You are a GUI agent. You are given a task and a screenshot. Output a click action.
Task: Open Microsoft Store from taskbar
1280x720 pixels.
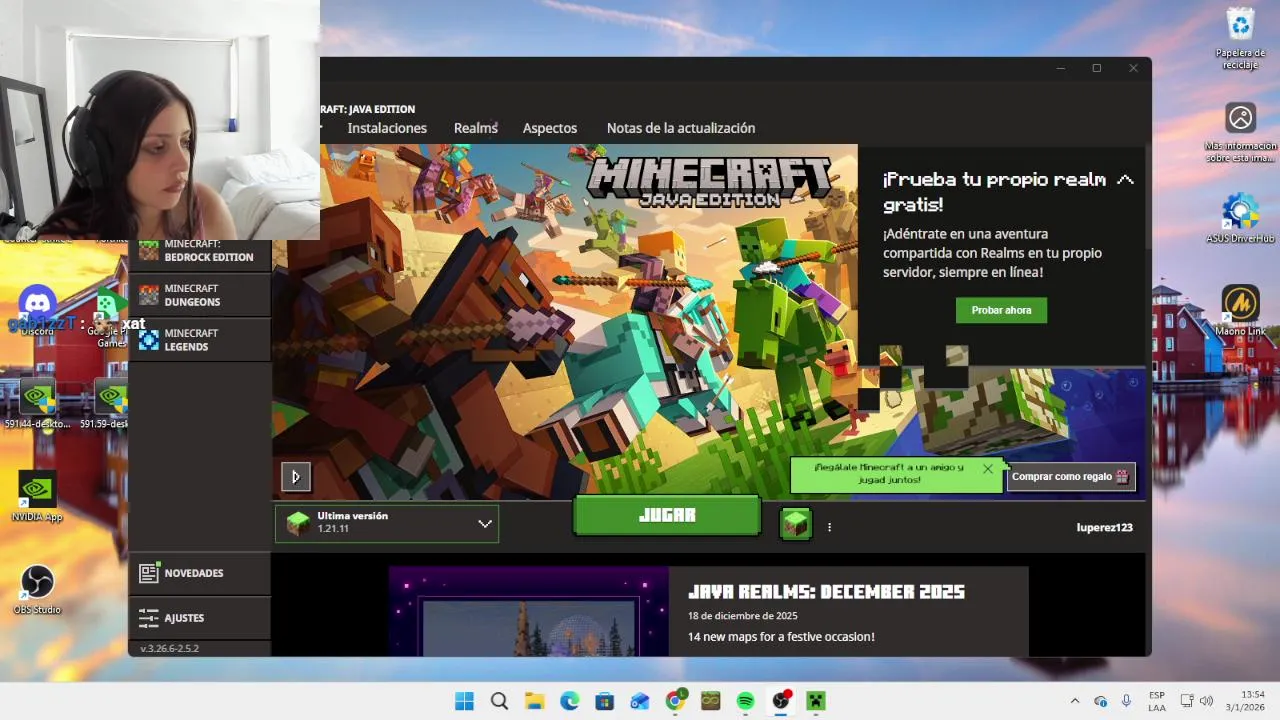click(604, 701)
